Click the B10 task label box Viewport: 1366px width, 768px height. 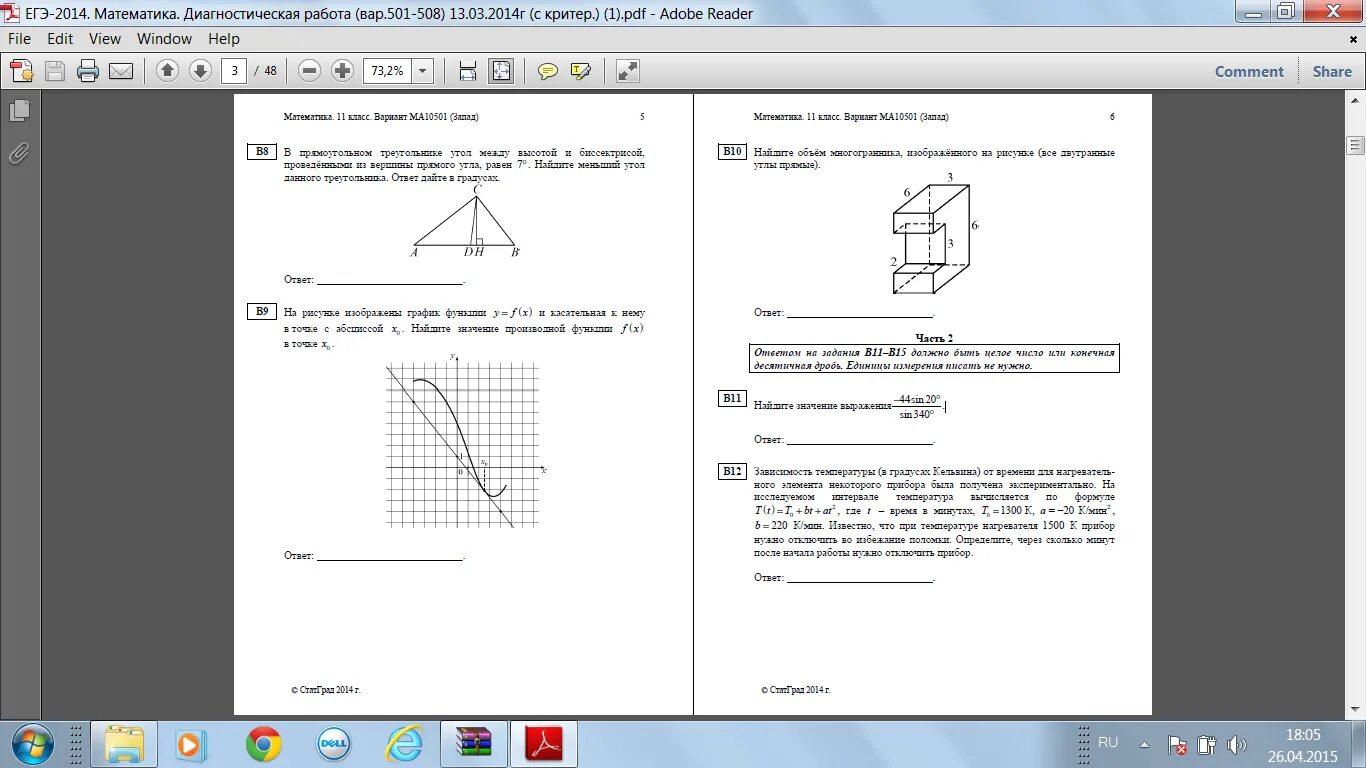[x=732, y=152]
